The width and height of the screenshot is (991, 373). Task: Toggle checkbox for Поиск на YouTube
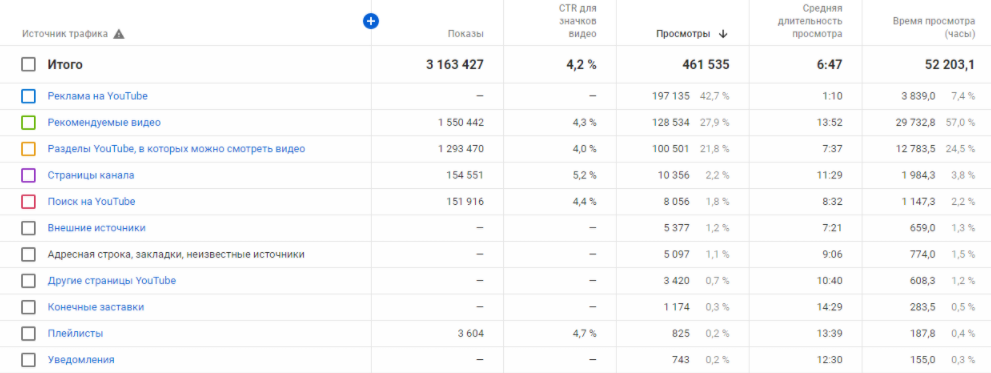pyautogui.click(x=28, y=202)
